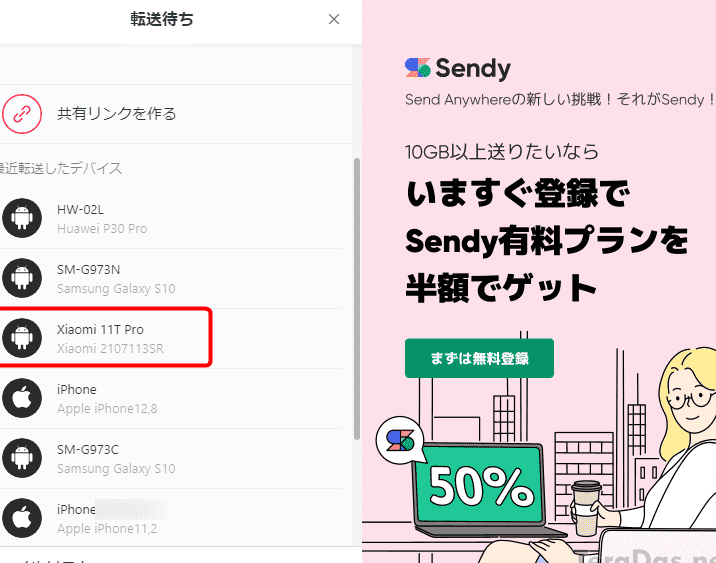Click Android icon beside SM-G973N

point(21,278)
